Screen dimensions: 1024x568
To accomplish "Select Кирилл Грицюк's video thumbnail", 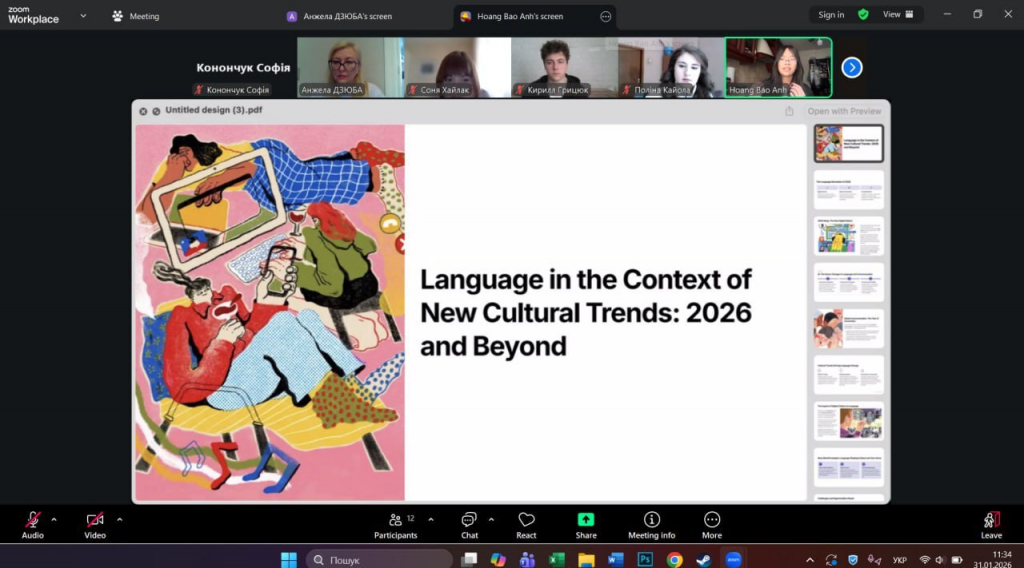I will (561, 67).
